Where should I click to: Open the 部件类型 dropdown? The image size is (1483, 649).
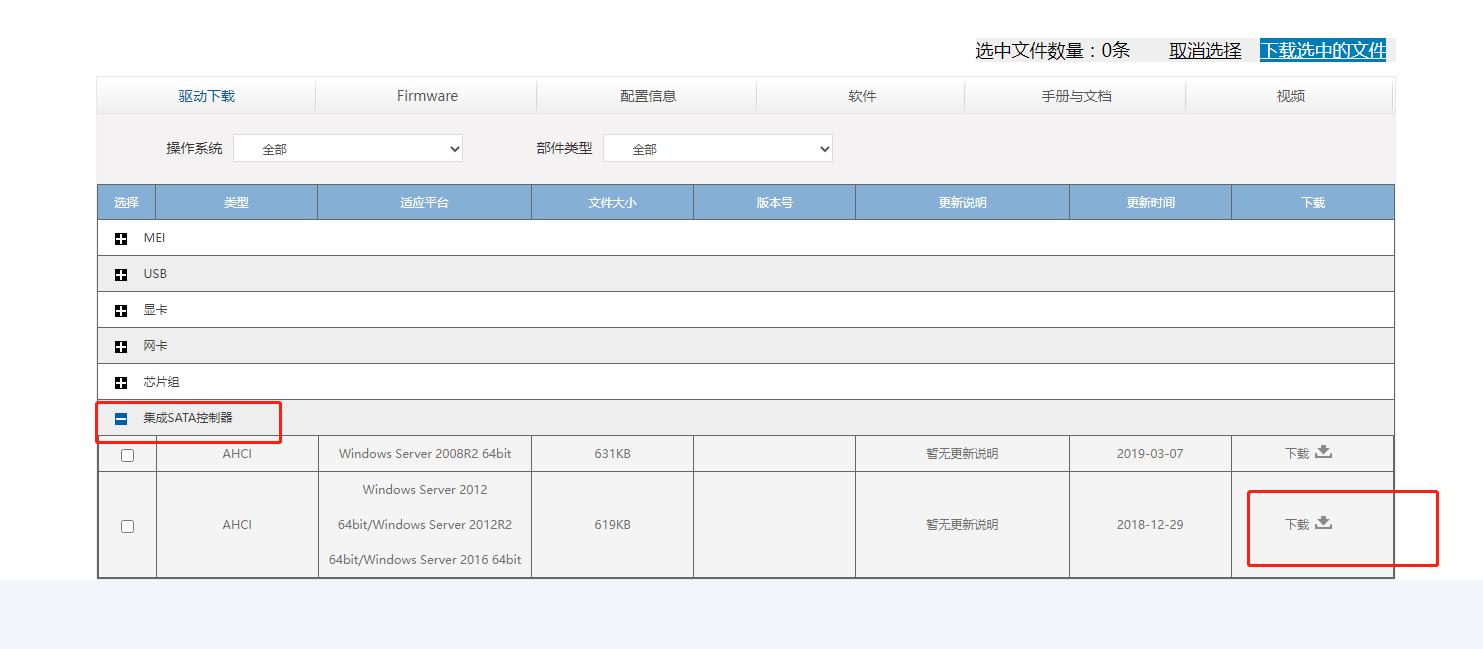(x=718, y=149)
